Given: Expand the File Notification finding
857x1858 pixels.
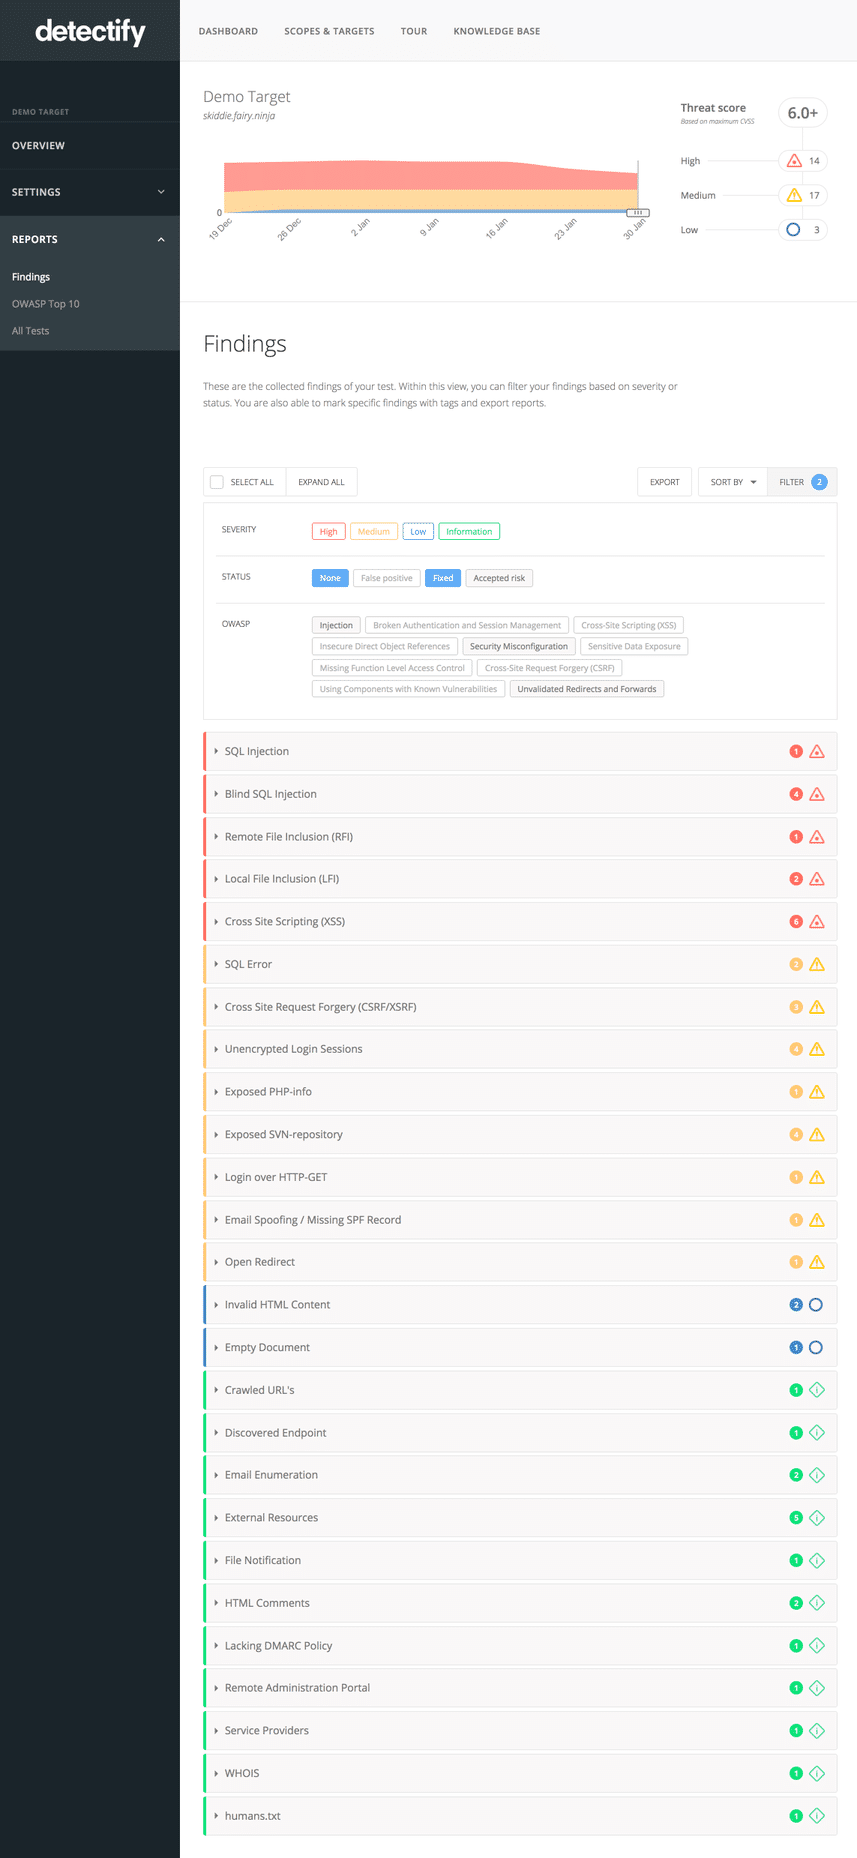Looking at the screenshot, I should [520, 1560].
